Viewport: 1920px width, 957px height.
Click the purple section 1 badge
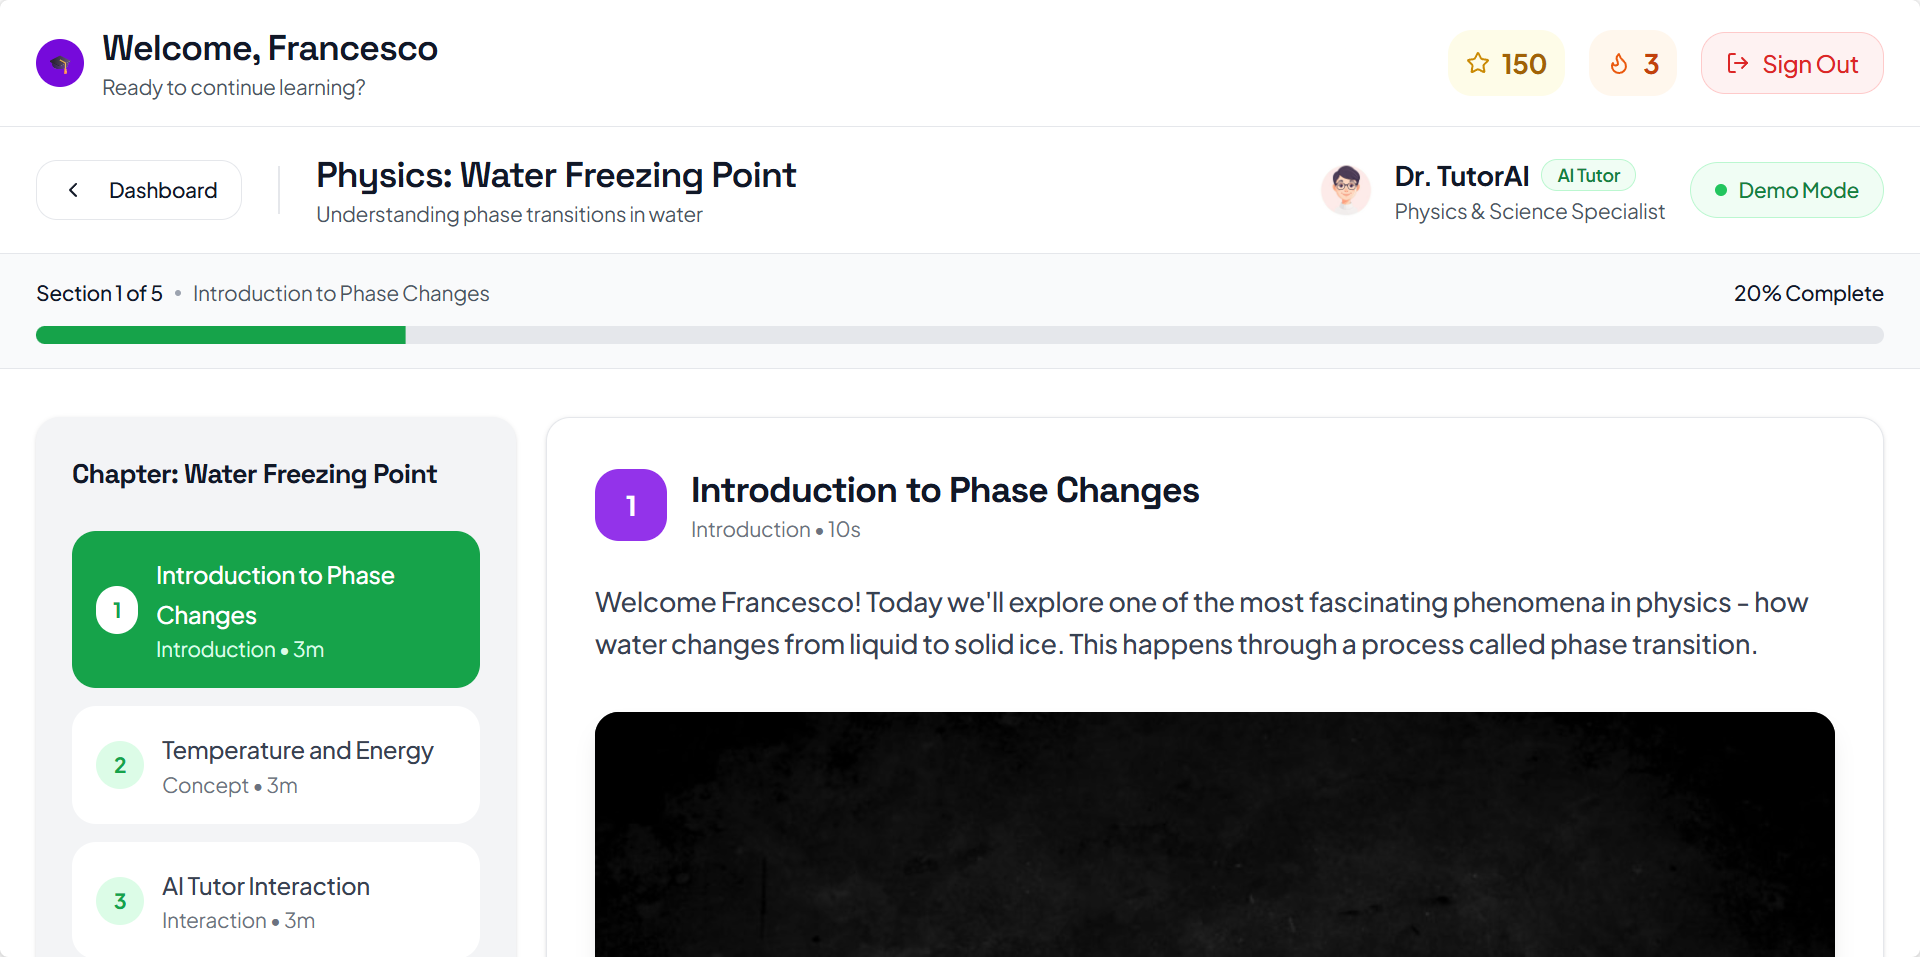630,505
